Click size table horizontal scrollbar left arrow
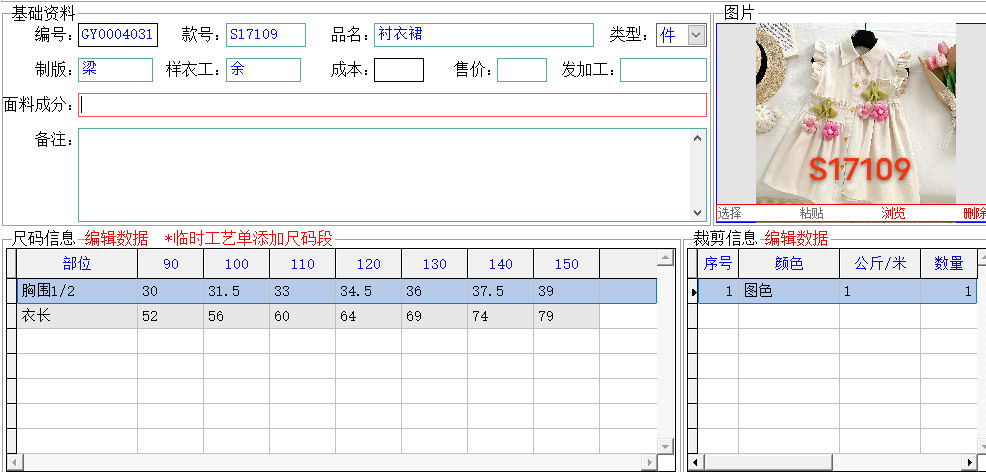The image size is (986, 472). pyautogui.click(x=13, y=462)
